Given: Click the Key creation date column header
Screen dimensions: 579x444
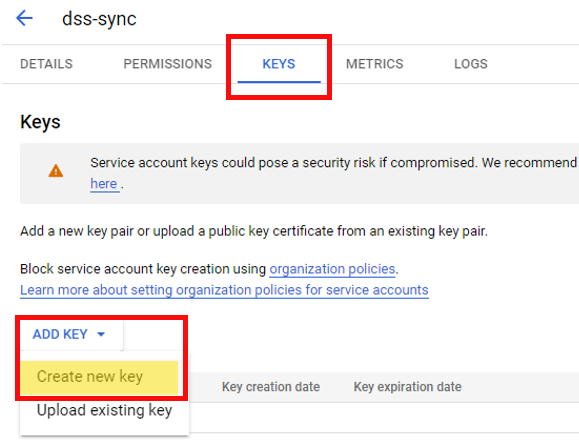Looking at the screenshot, I should 271,387.
